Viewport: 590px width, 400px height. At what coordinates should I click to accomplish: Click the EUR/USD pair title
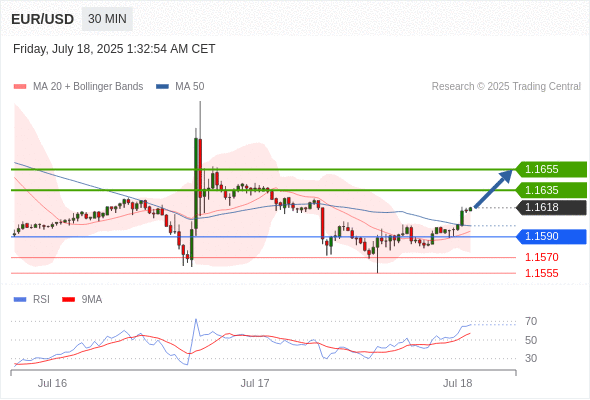43,19
